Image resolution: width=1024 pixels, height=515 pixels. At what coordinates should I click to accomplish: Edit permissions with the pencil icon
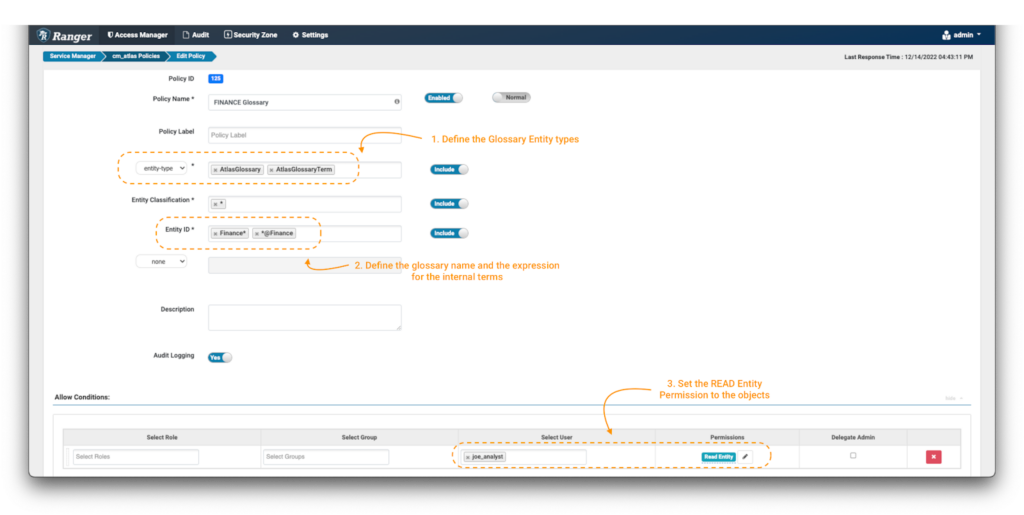[x=745, y=456]
